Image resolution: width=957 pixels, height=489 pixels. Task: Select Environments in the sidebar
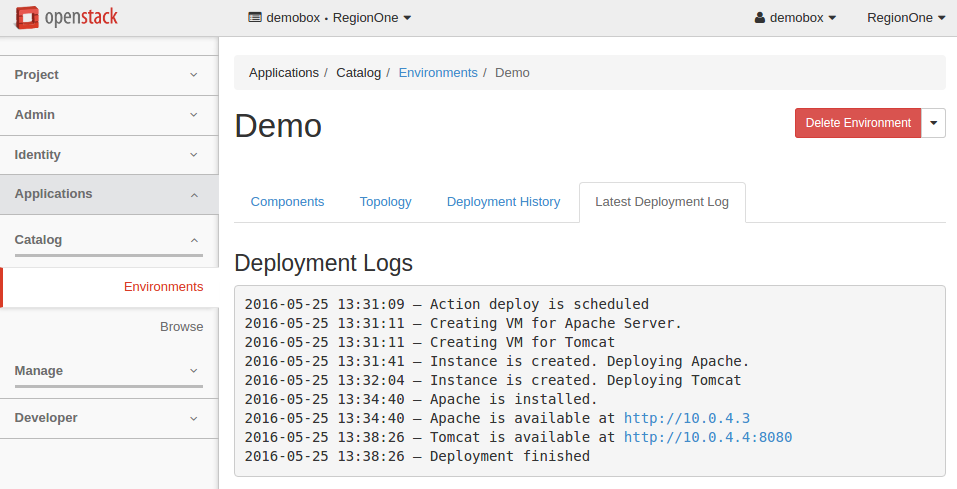[x=163, y=287]
